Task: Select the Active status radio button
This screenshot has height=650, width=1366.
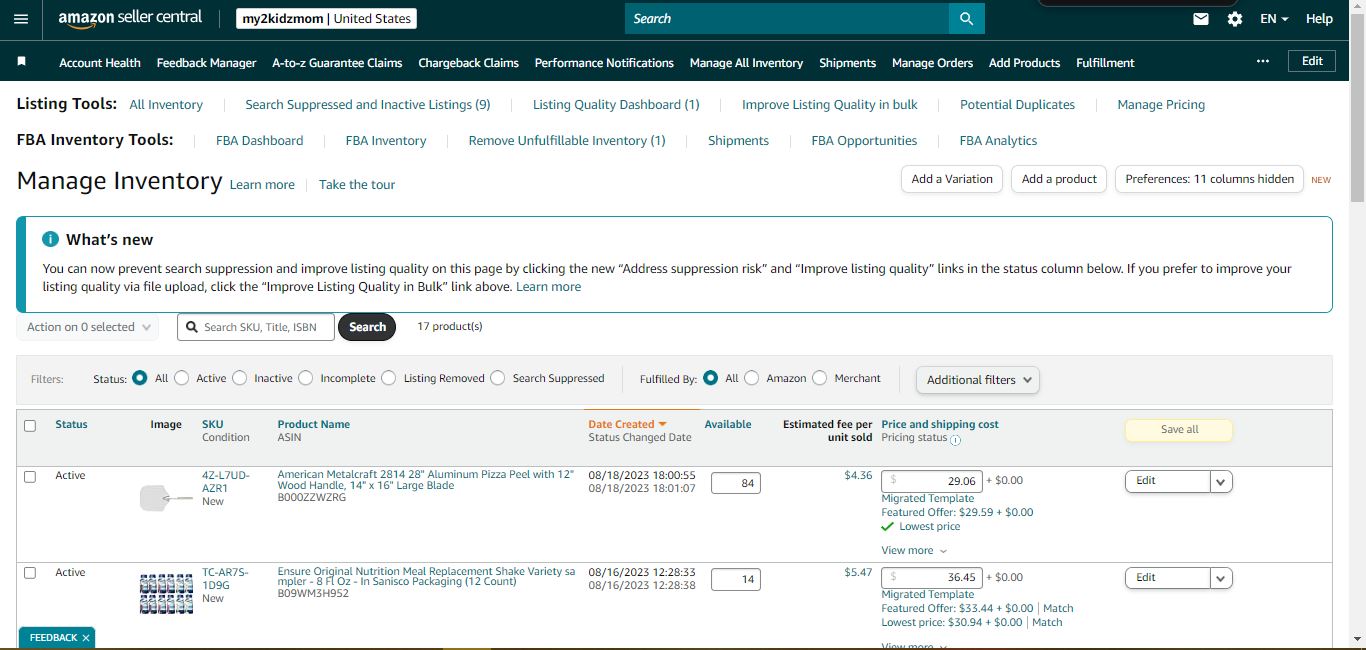Action: (x=181, y=378)
